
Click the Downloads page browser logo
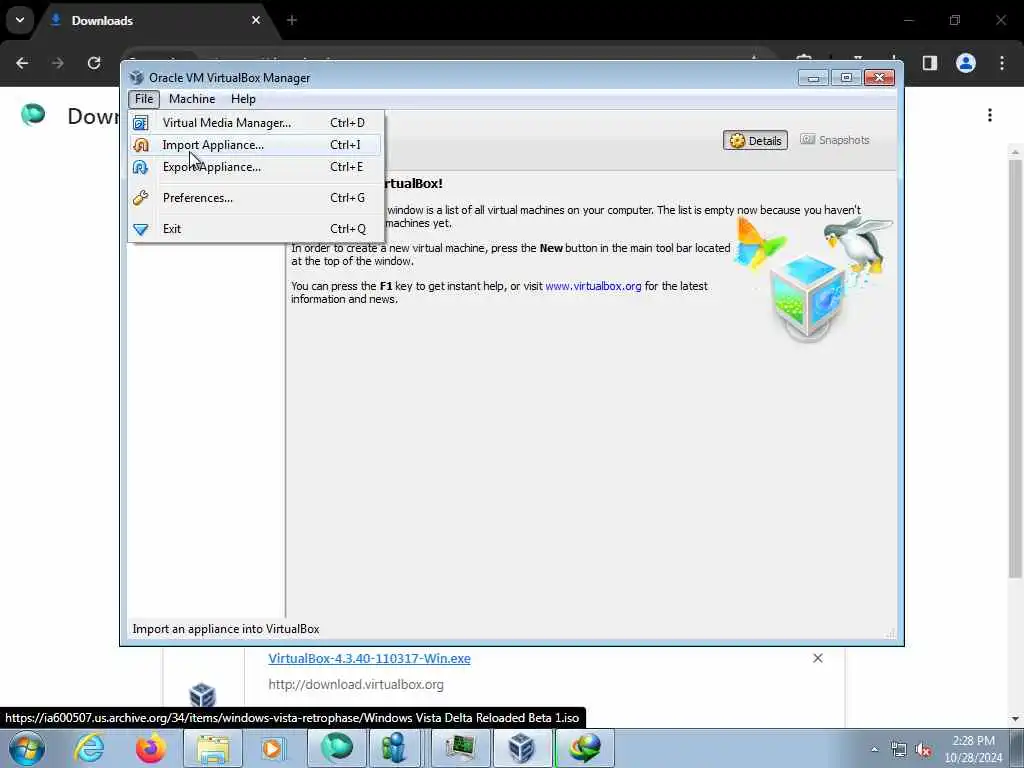coord(33,114)
